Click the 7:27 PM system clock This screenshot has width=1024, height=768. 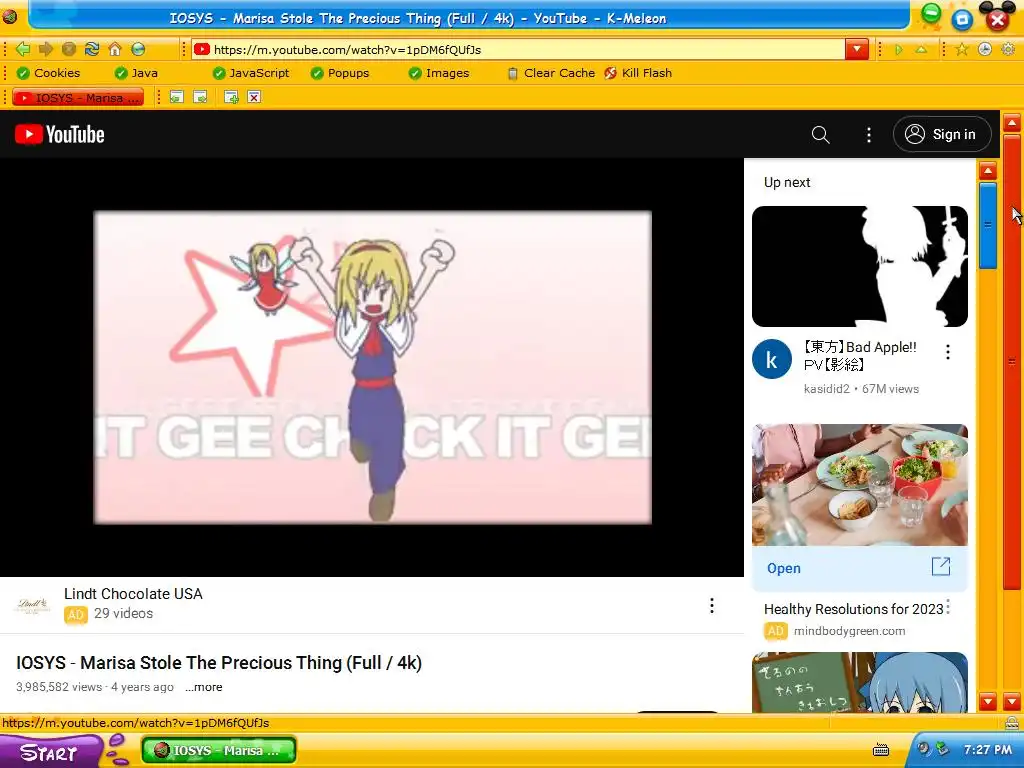tap(987, 750)
